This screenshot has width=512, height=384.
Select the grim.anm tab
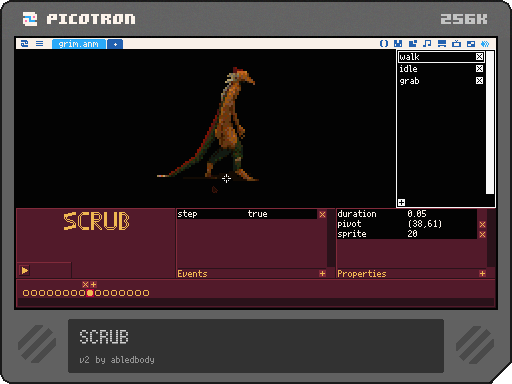tap(79, 44)
